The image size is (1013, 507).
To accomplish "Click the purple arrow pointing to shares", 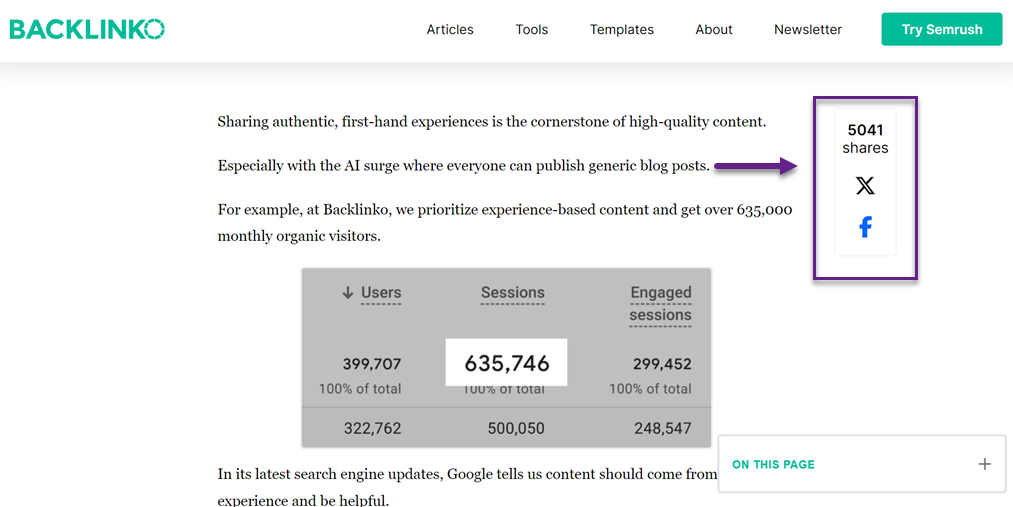I will click(755, 167).
